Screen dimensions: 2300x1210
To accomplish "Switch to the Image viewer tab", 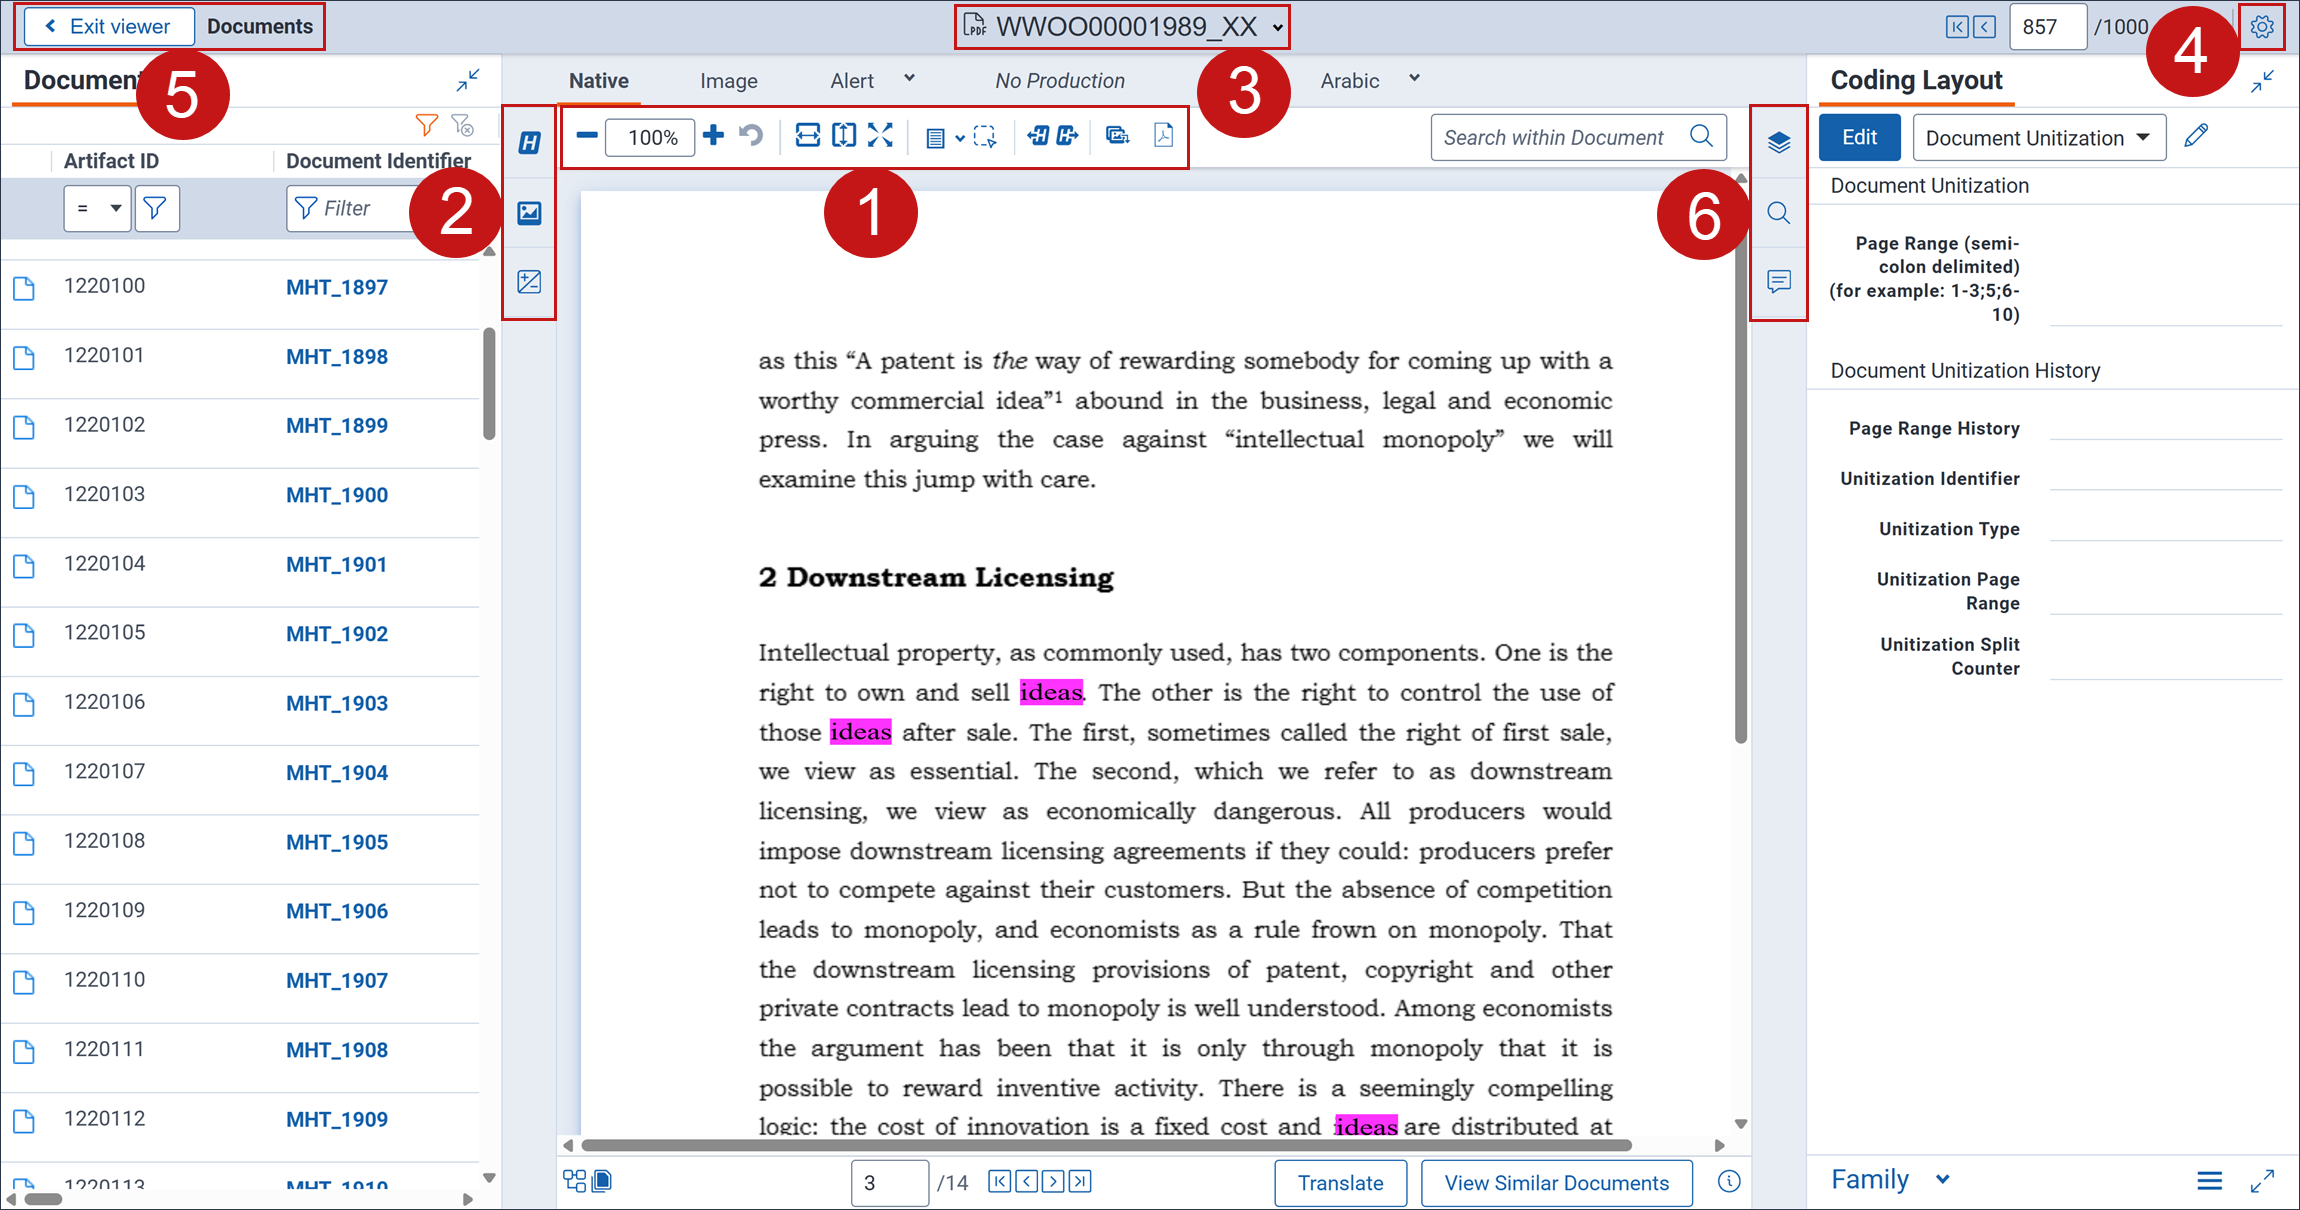I will pyautogui.click(x=728, y=81).
